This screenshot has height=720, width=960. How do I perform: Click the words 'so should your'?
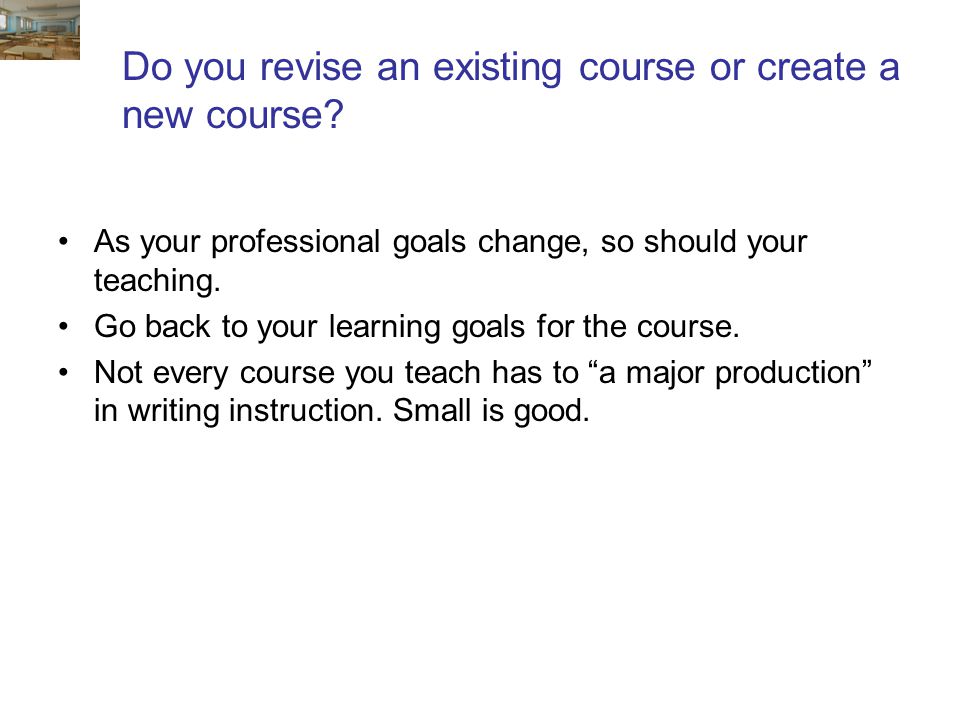(704, 242)
